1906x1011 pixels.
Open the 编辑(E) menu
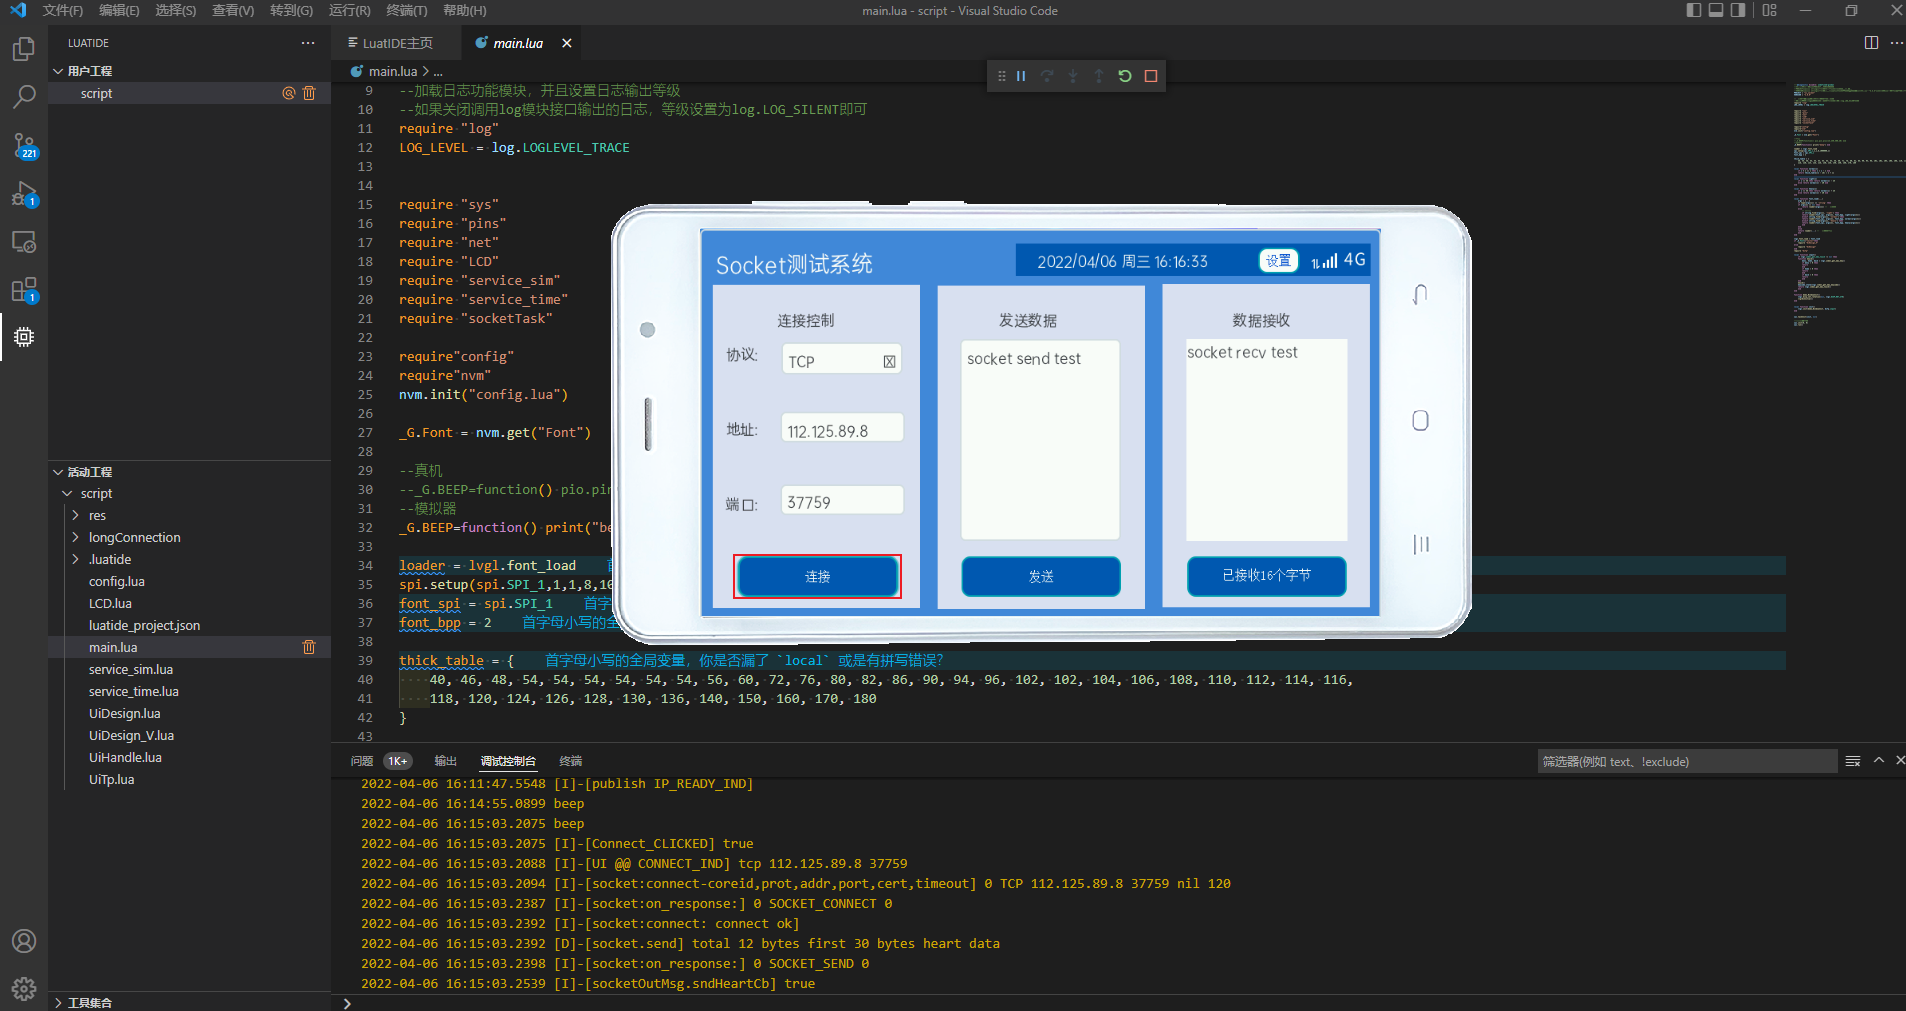click(119, 10)
